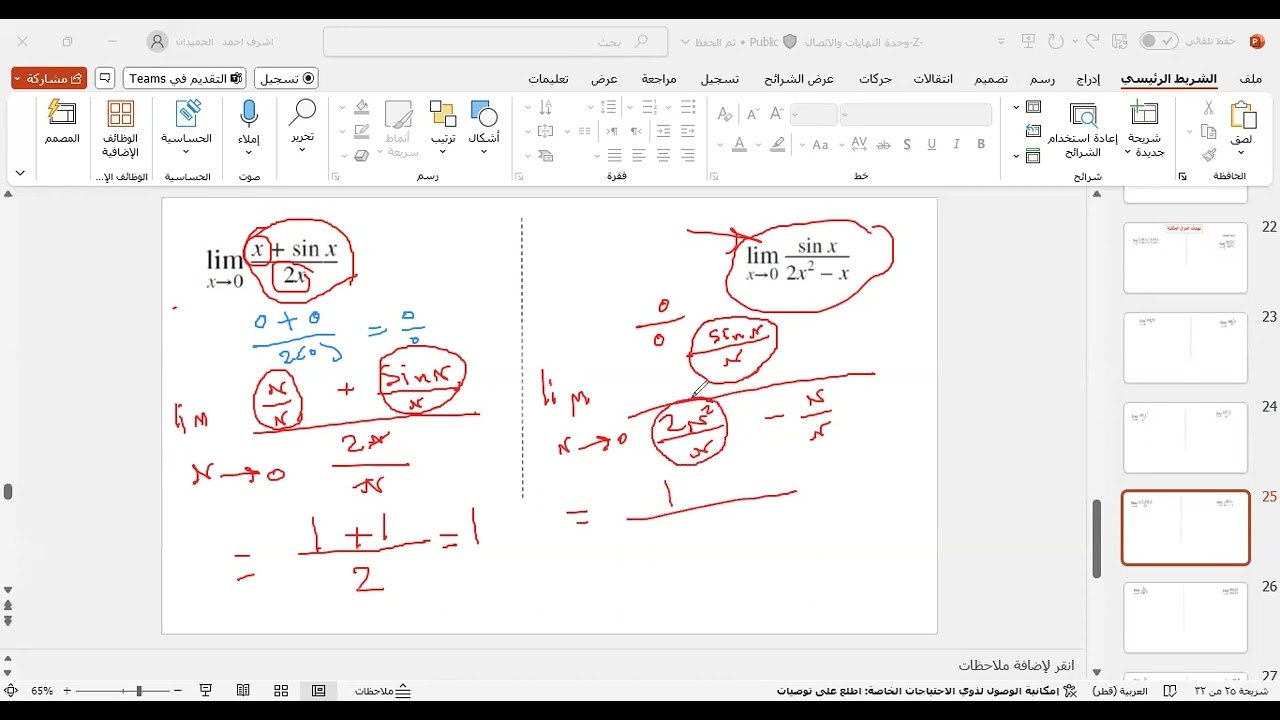Toggle Underline formatting

932,145
